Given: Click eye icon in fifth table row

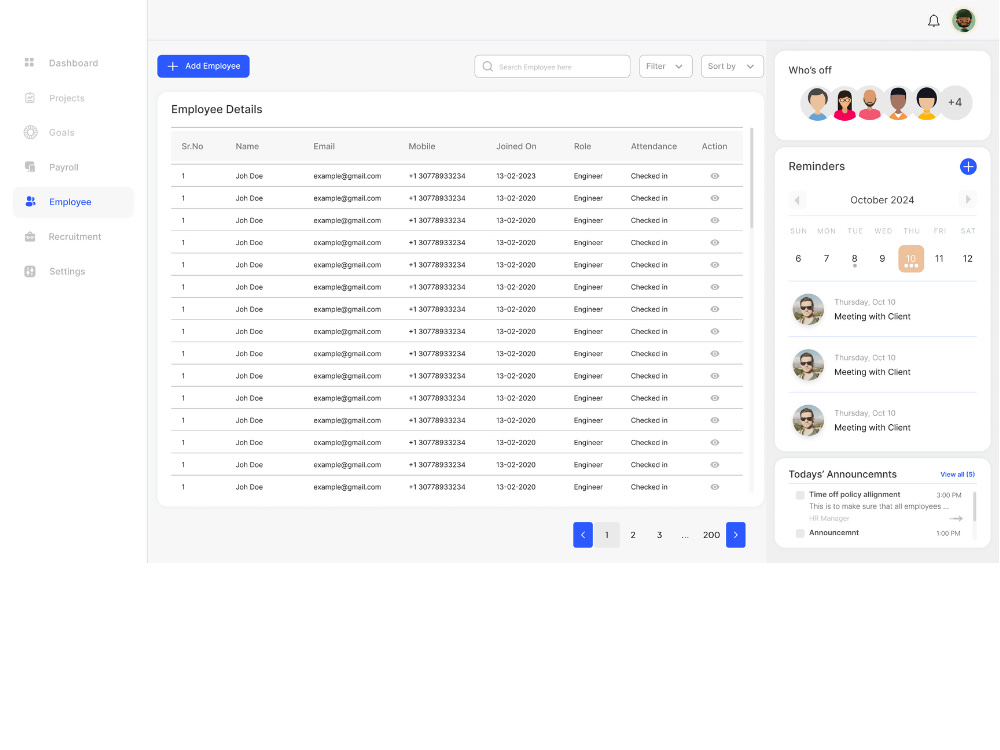Looking at the screenshot, I should [x=714, y=265].
